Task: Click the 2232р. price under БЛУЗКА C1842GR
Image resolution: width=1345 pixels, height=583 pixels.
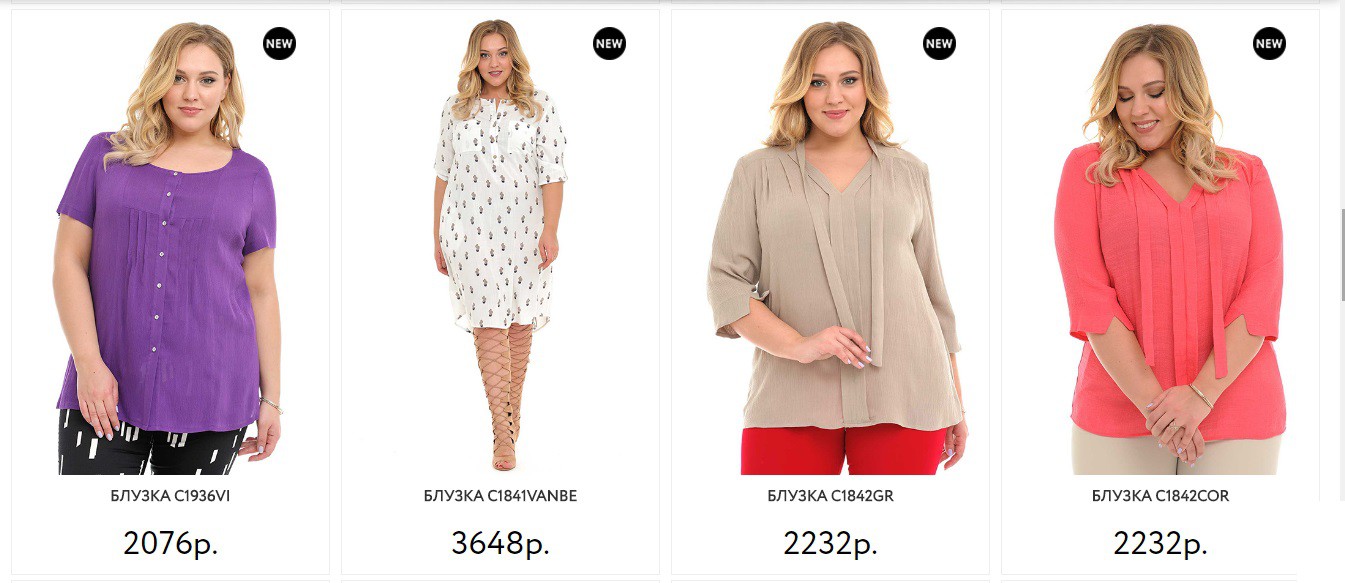Action: point(830,543)
